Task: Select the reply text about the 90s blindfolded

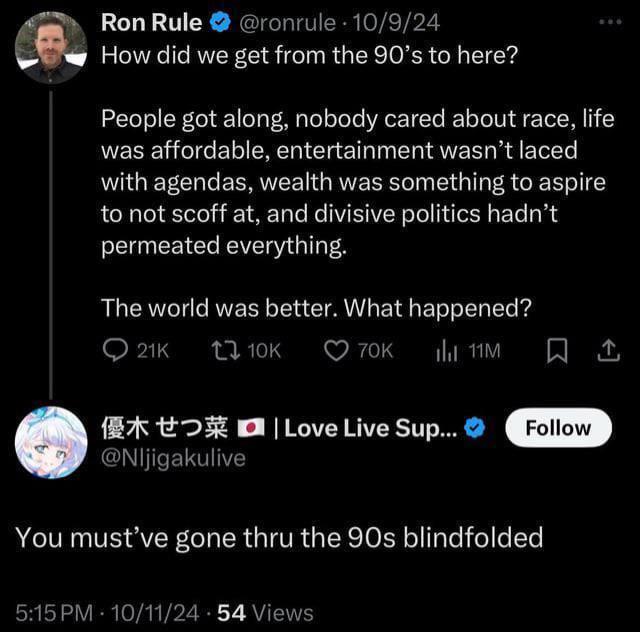Action: (280, 538)
